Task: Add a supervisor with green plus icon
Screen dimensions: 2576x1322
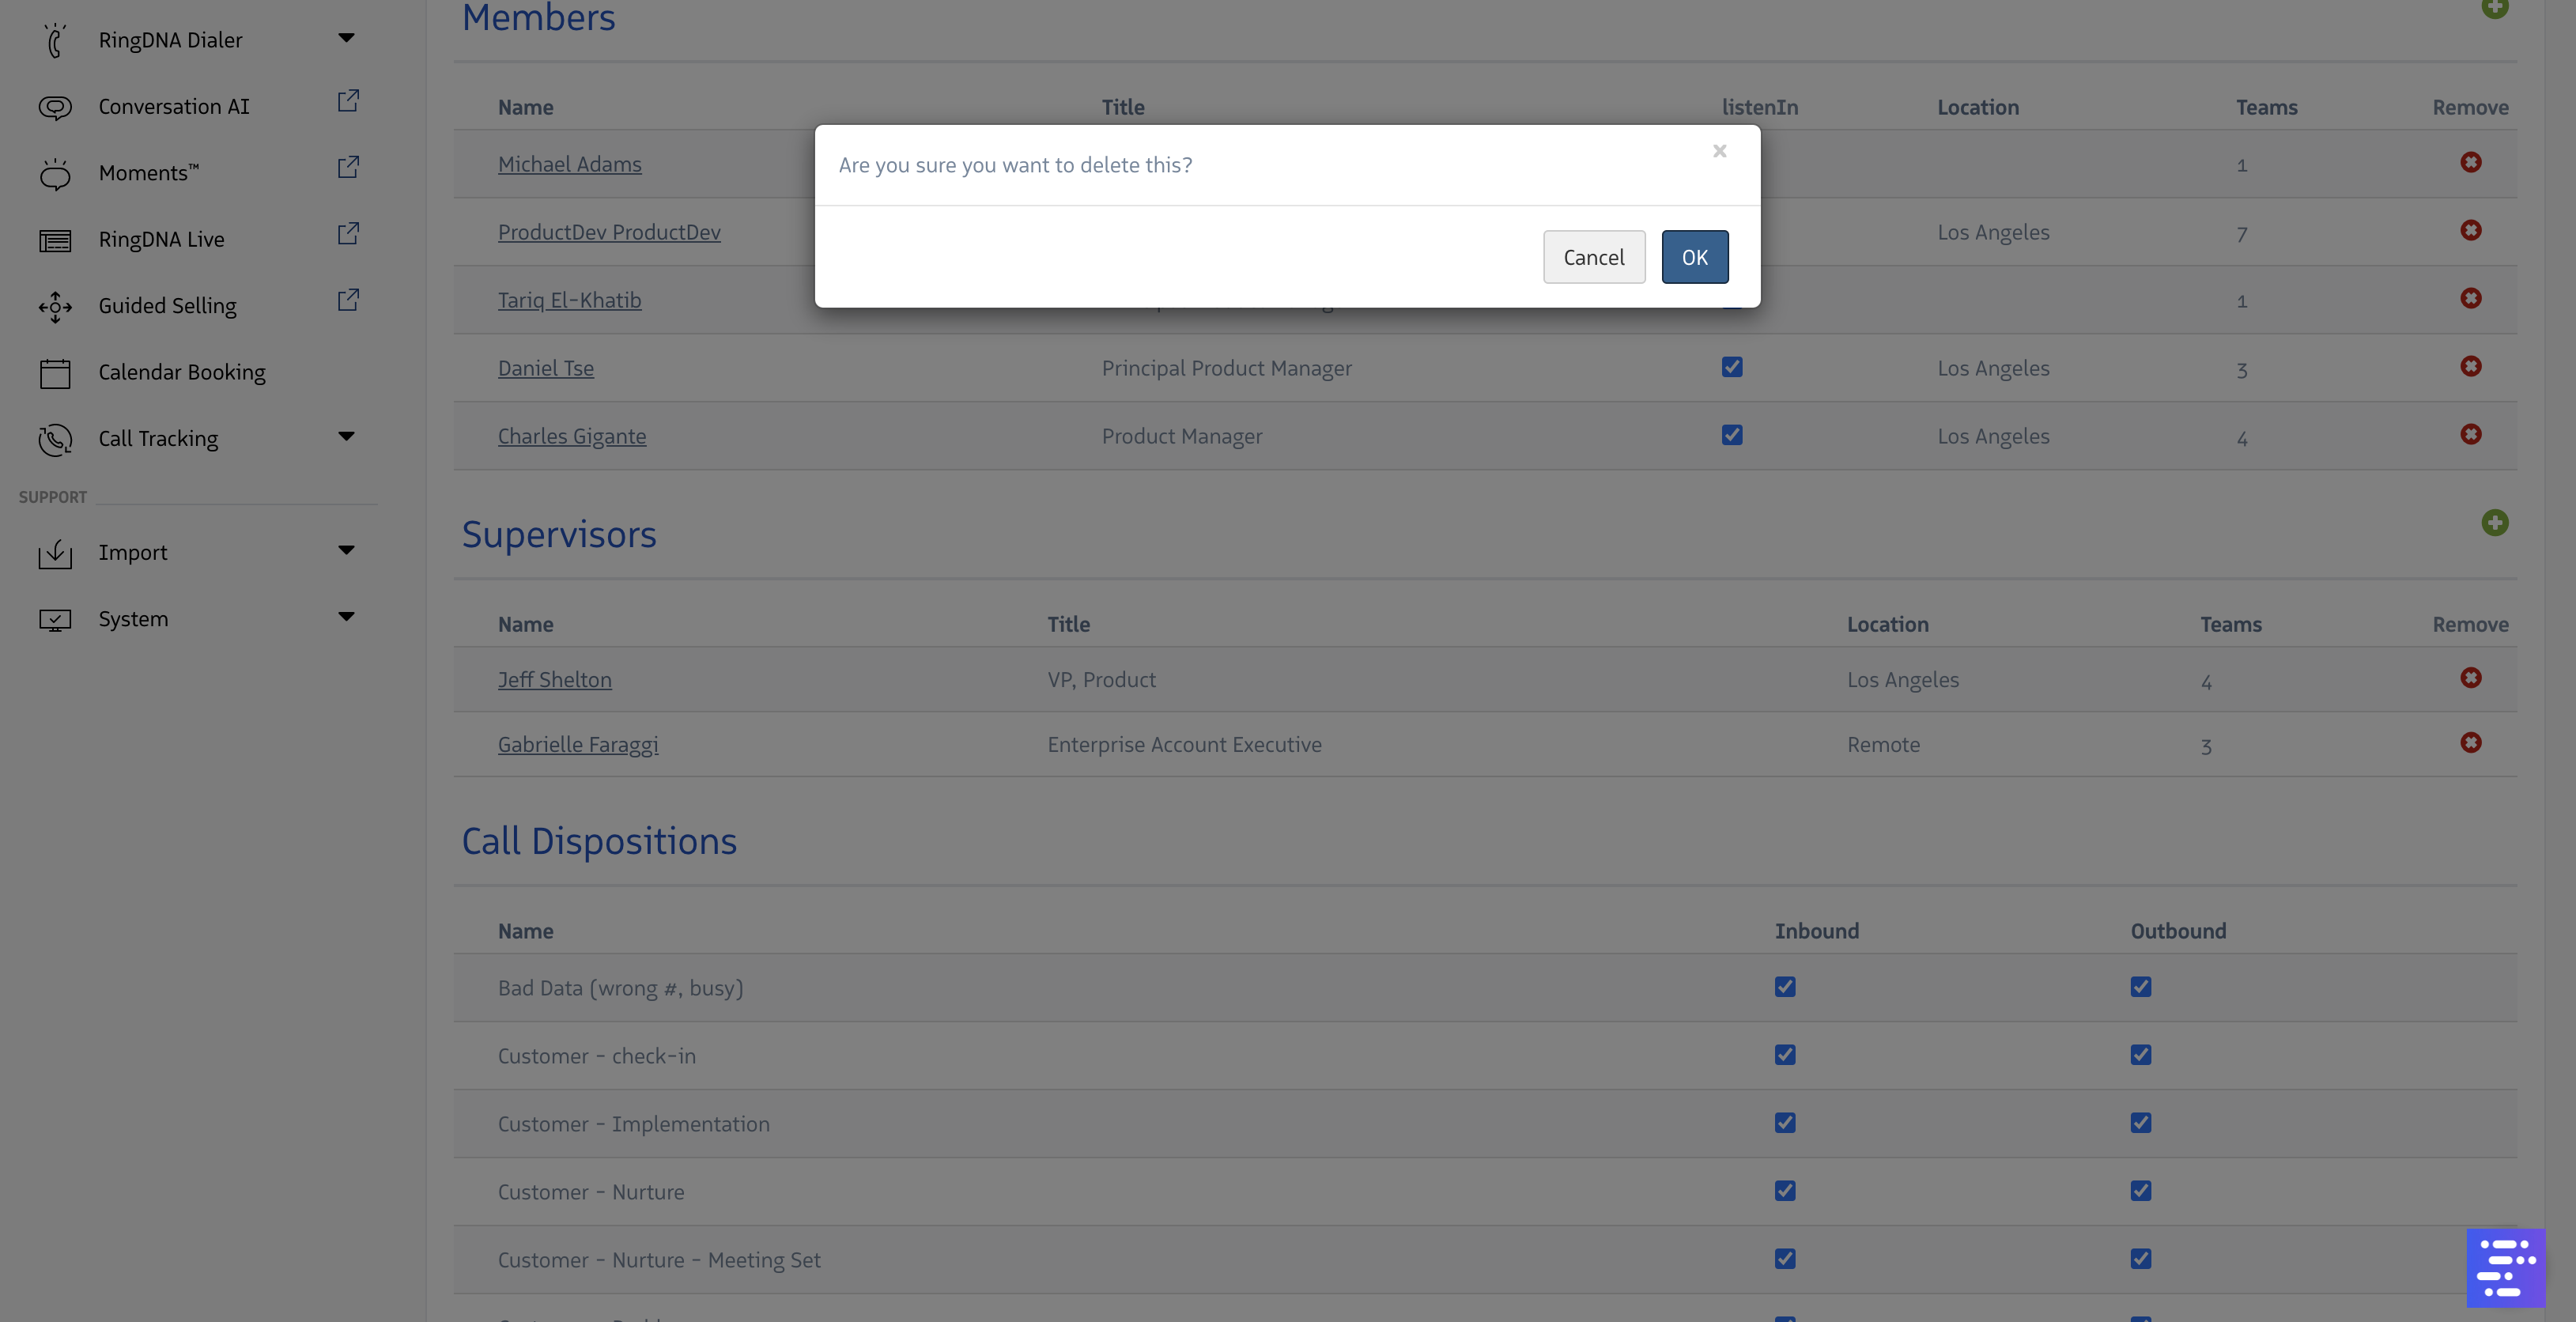Action: 2494,523
